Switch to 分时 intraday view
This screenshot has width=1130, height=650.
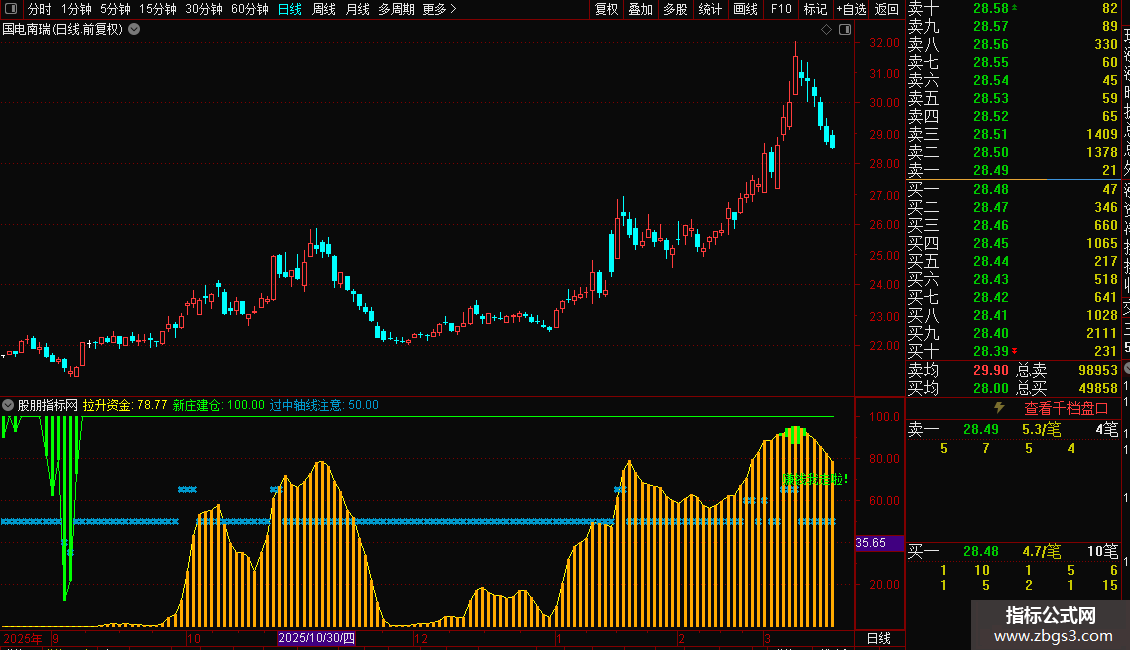click(40, 9)
